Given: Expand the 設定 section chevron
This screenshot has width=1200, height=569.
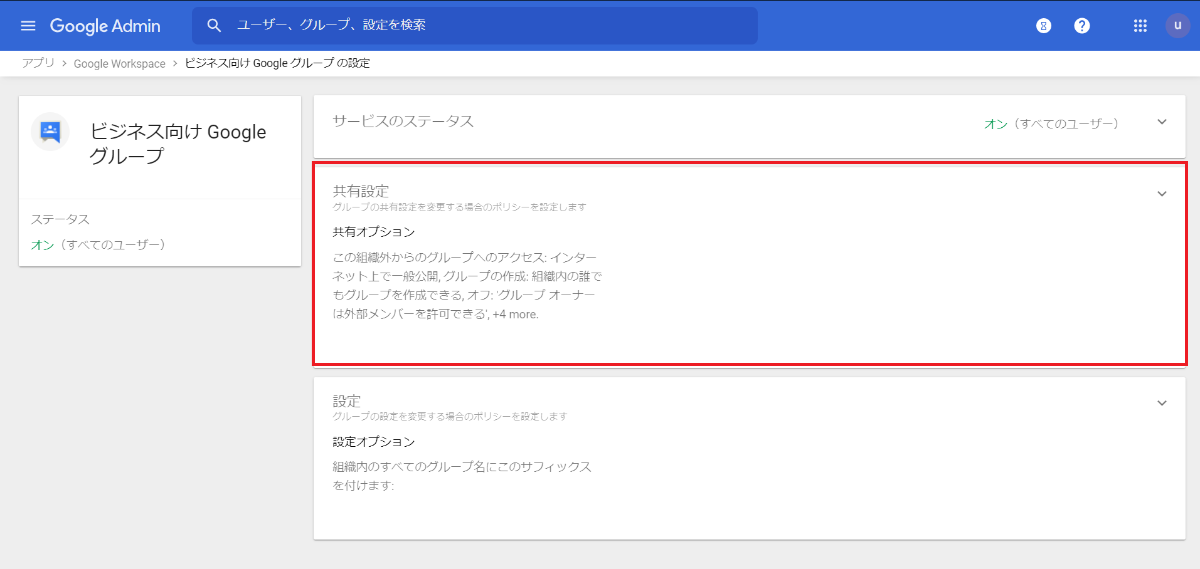Looking at the screenshot, I should (1162, 403).
